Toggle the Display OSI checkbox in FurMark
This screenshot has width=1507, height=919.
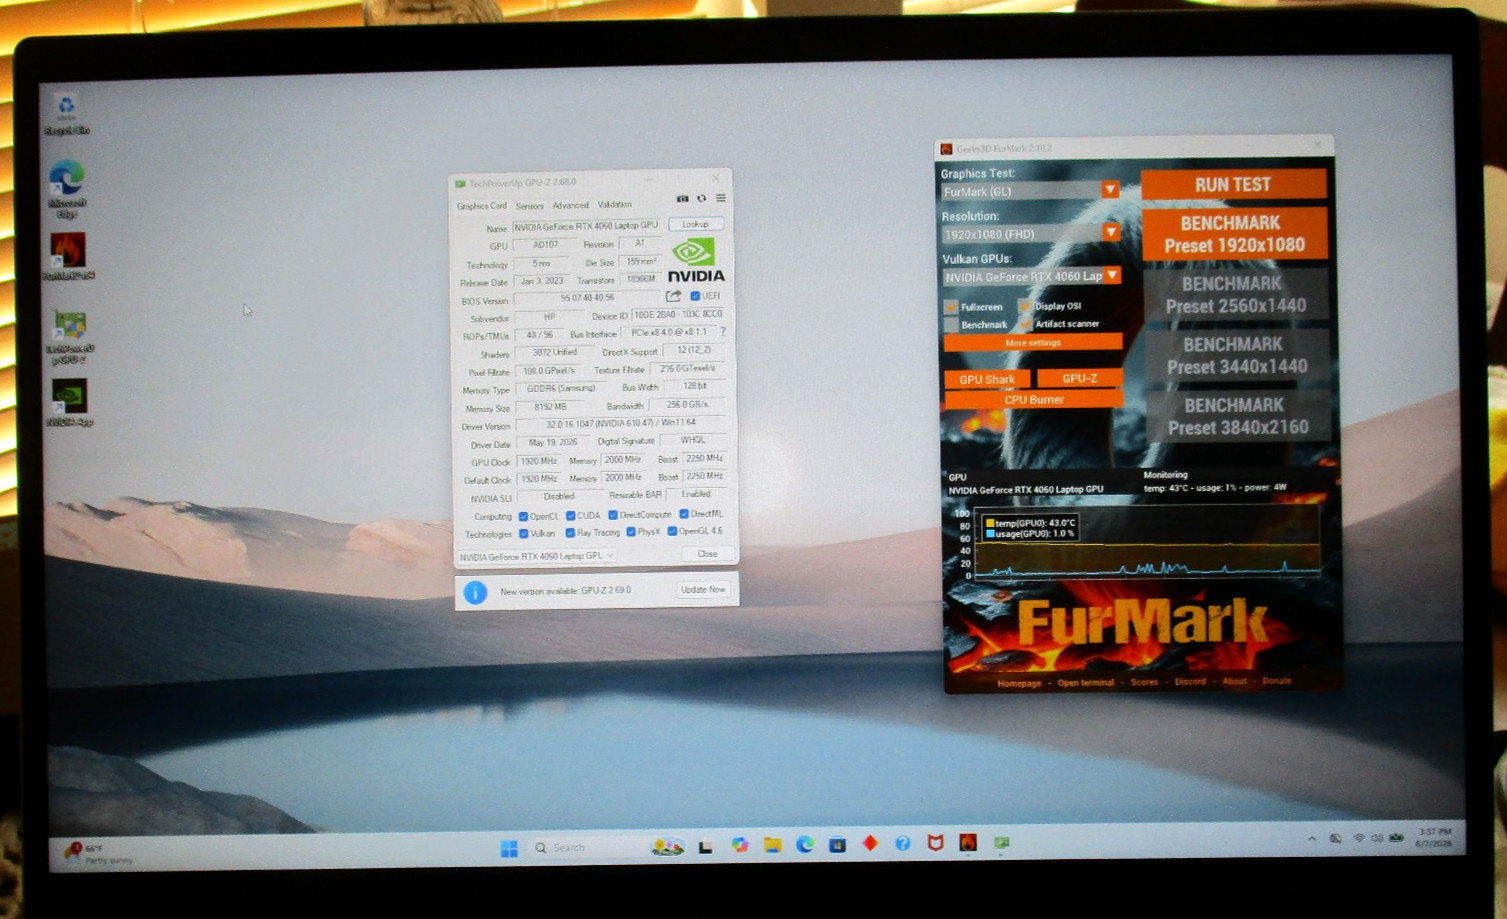tap(1025, 306)
